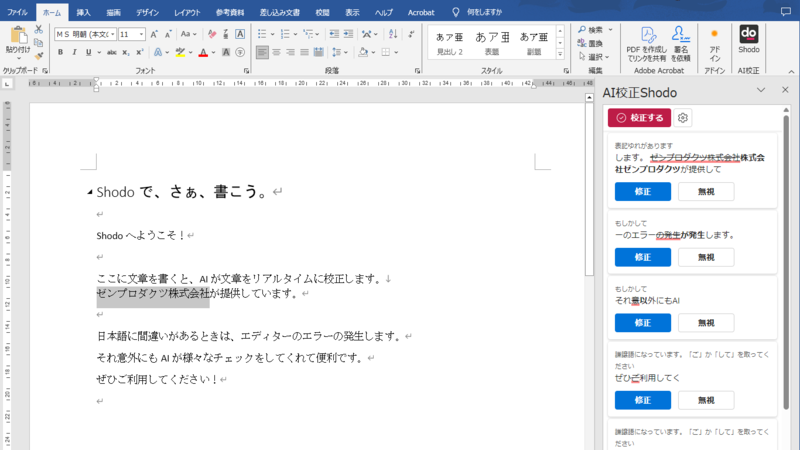This screenshot has width=800, height=450.
Task: Open the AI校正Shodo pane options chevron
Action: point(761,90)
